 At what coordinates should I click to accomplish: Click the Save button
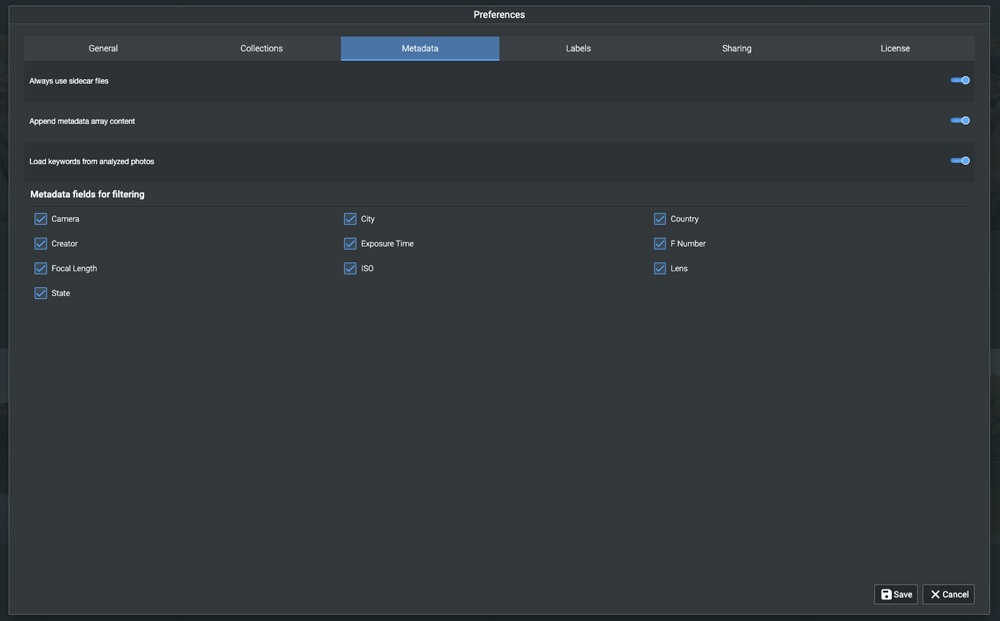pyautogui.click(x=895, y=594)
